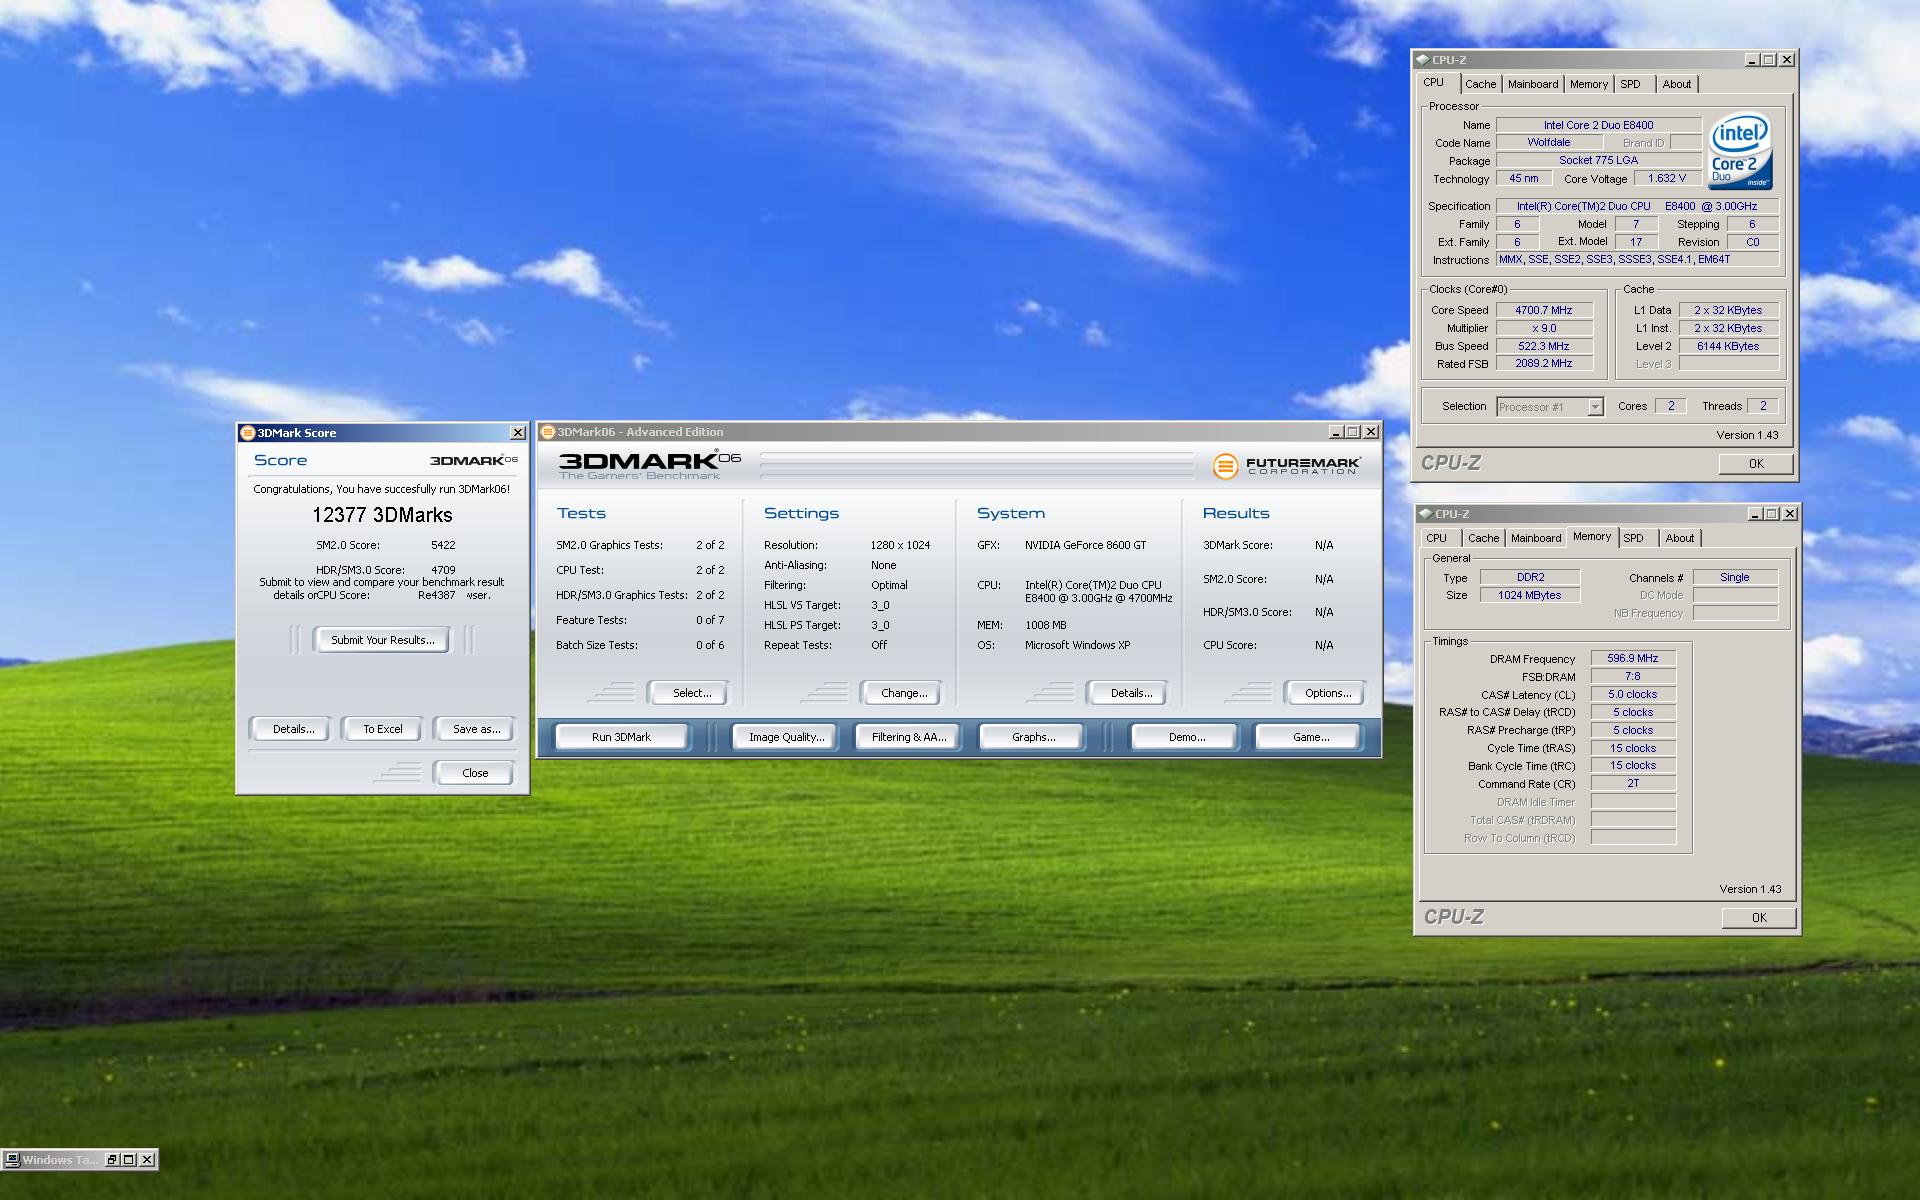Screen dimensions: 1920x1200
Task: Click the FSB:DRAM 7:8 value
Action: click(1633, 677)
